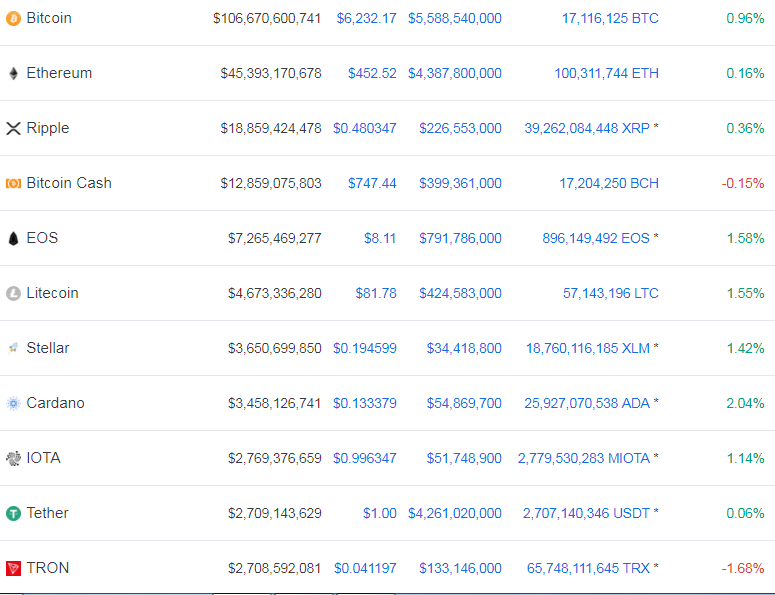Click supply 896,149,492 EOS

(596, 238)
